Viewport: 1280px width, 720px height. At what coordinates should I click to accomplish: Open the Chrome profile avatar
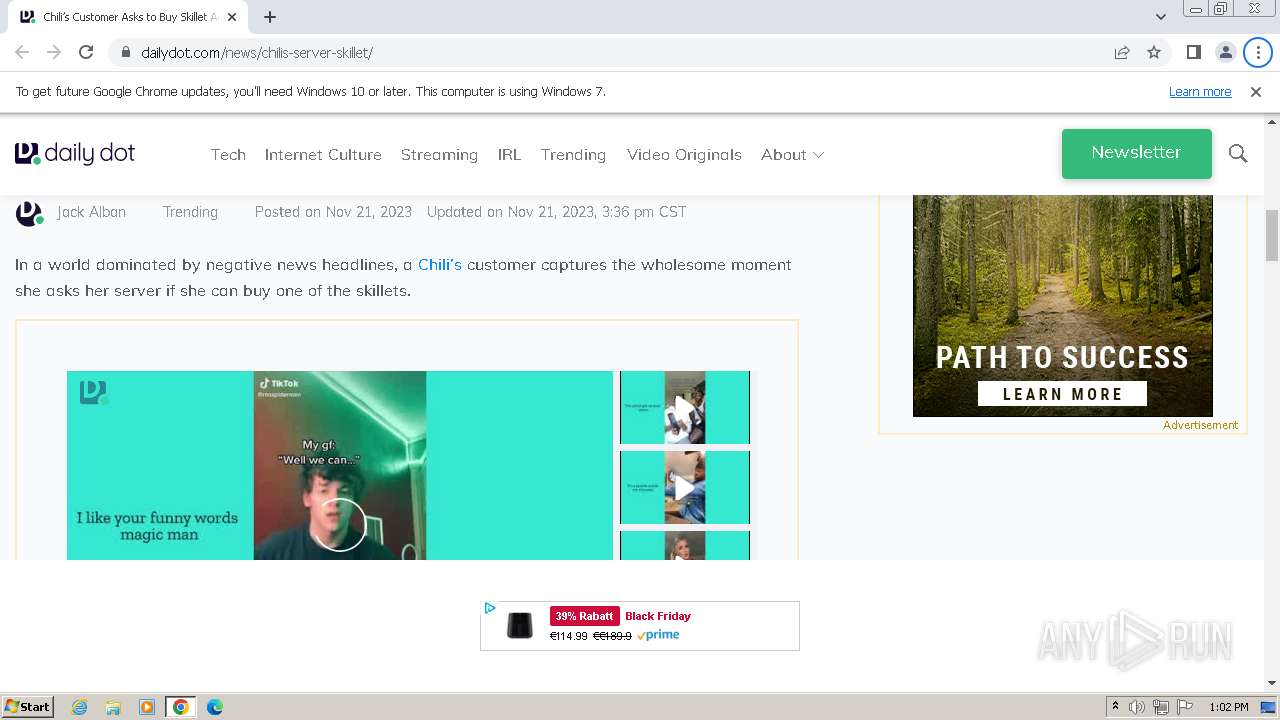[1225, 52]
